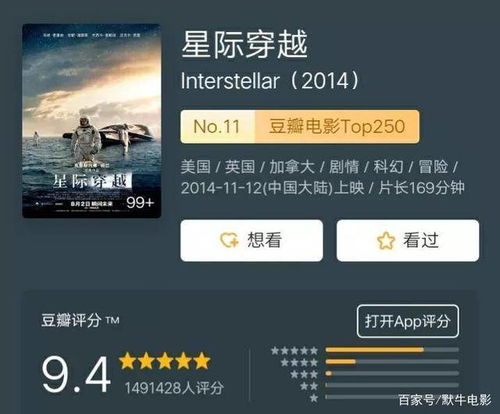Viewport: 500px width, 414px height.
Task: Open the 打开App评分 button
Action: [x=408, y=321]
